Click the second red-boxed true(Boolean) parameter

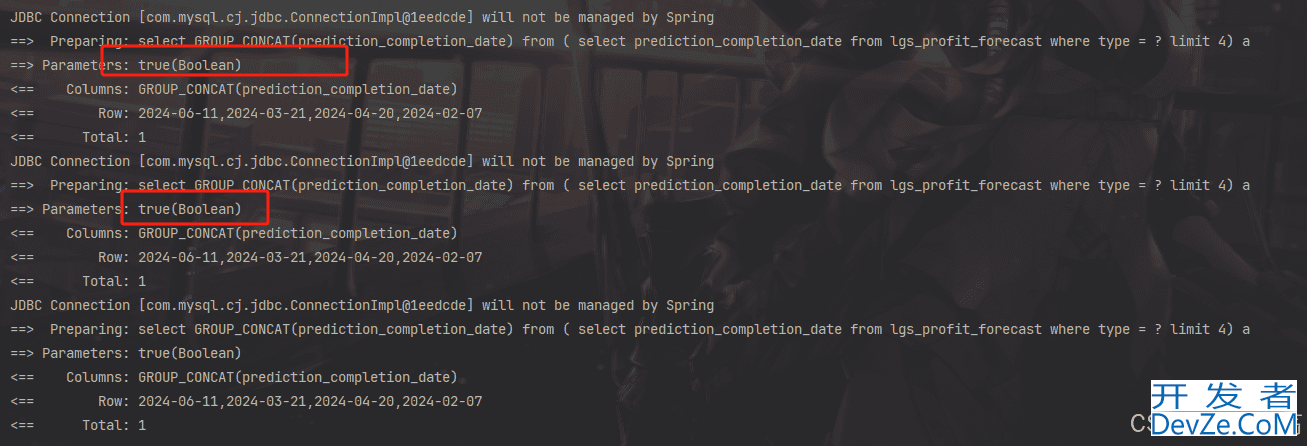(x=190, y=209)
